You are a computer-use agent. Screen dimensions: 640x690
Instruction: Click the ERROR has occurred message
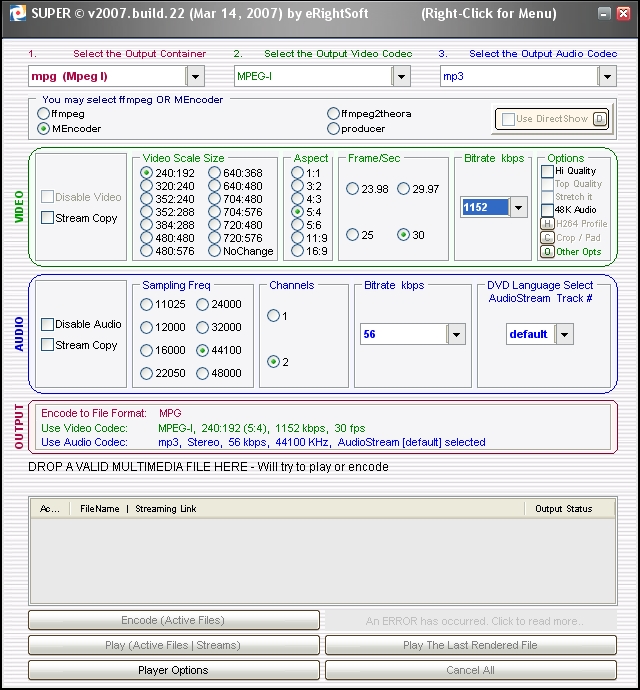(x=471, y=620)
